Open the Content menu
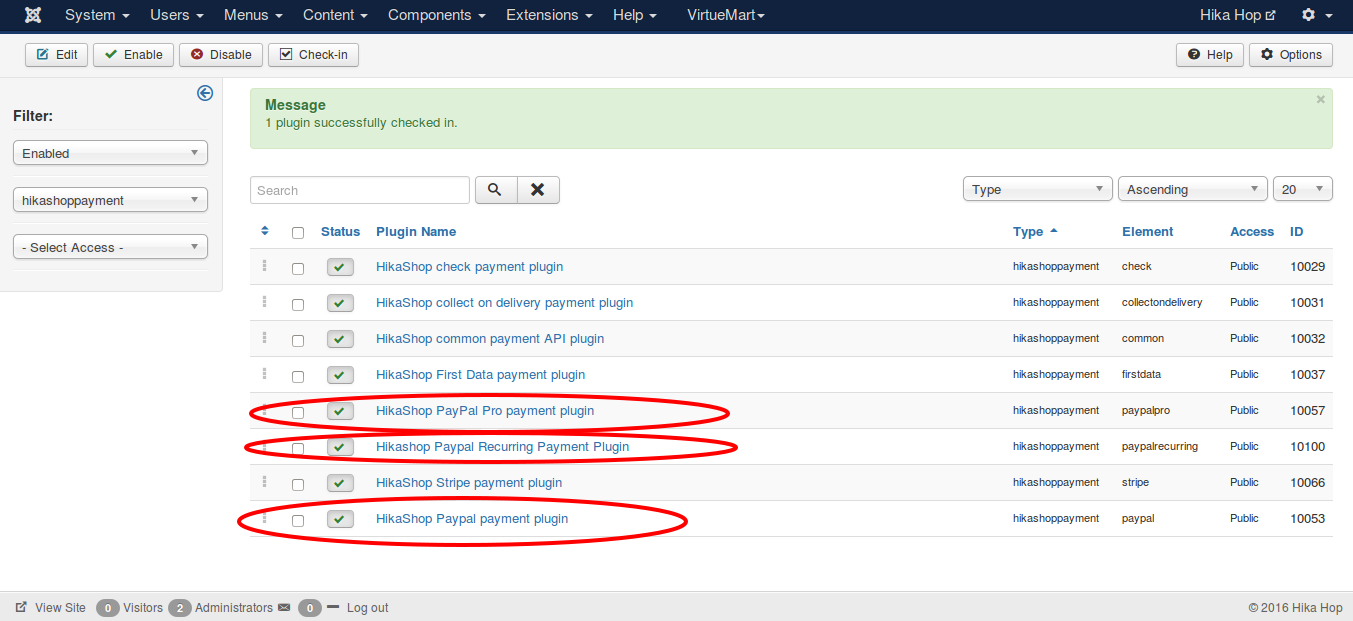1353x621 pixels. (335, 15)
